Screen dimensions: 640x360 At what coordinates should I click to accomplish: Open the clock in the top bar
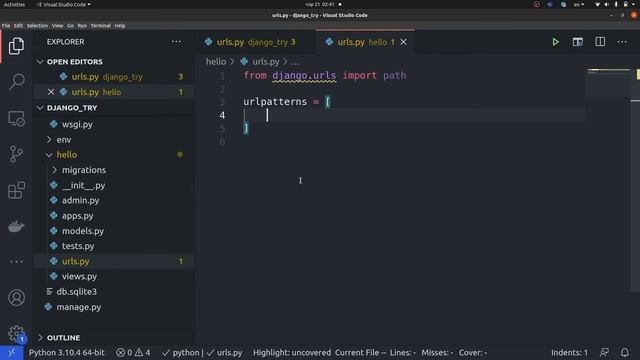click(320, 4)
